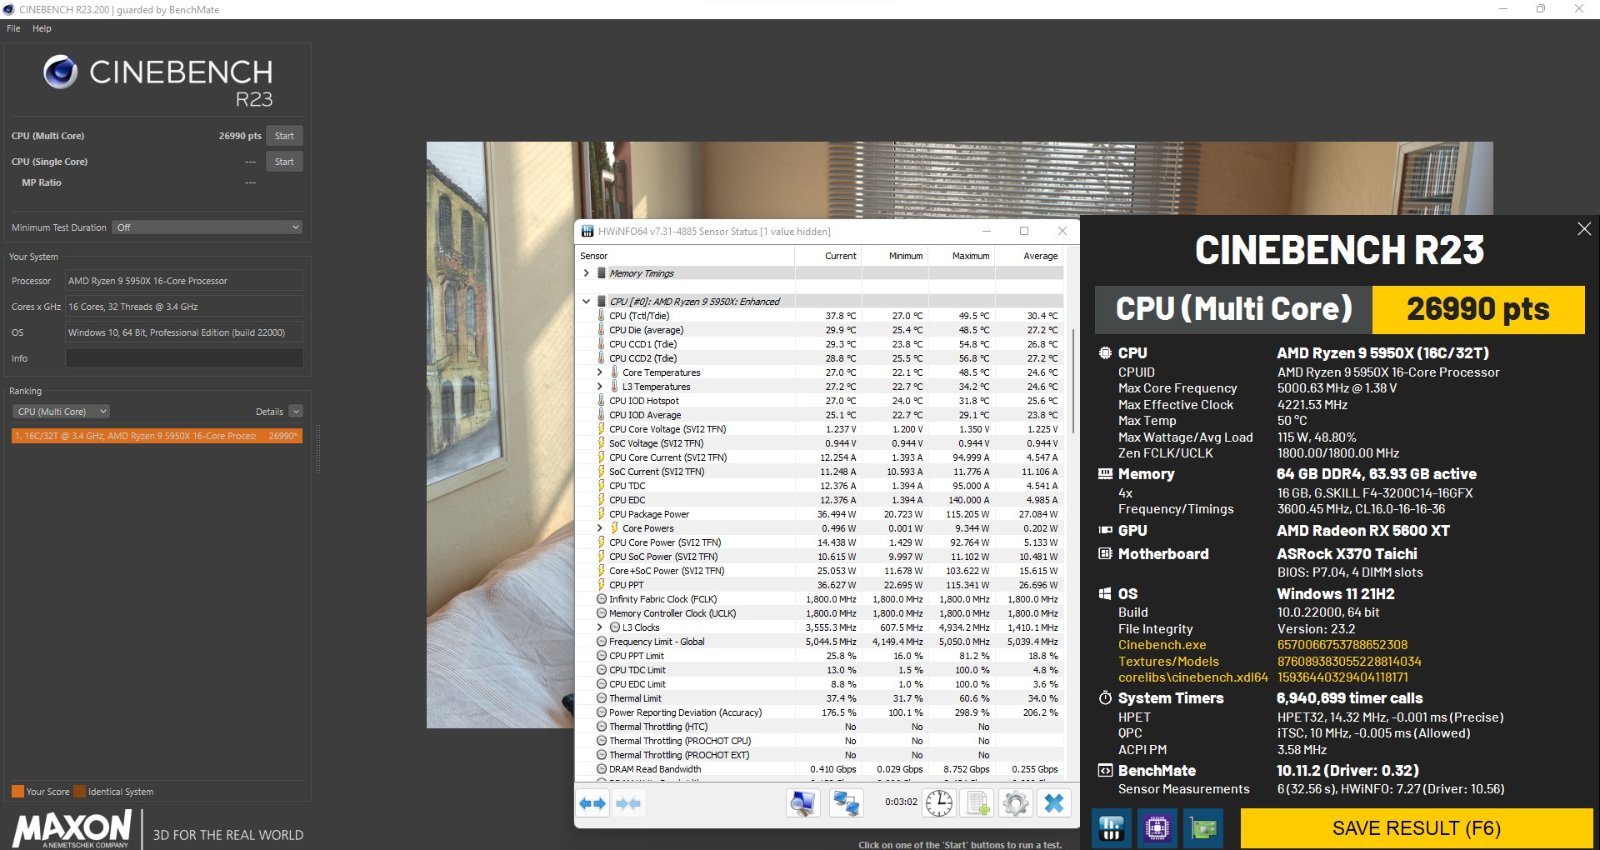1600x850 pixels.
Task: Click the AMD Ryzen 9 5950X Processor field
Action: coord(184,281)
